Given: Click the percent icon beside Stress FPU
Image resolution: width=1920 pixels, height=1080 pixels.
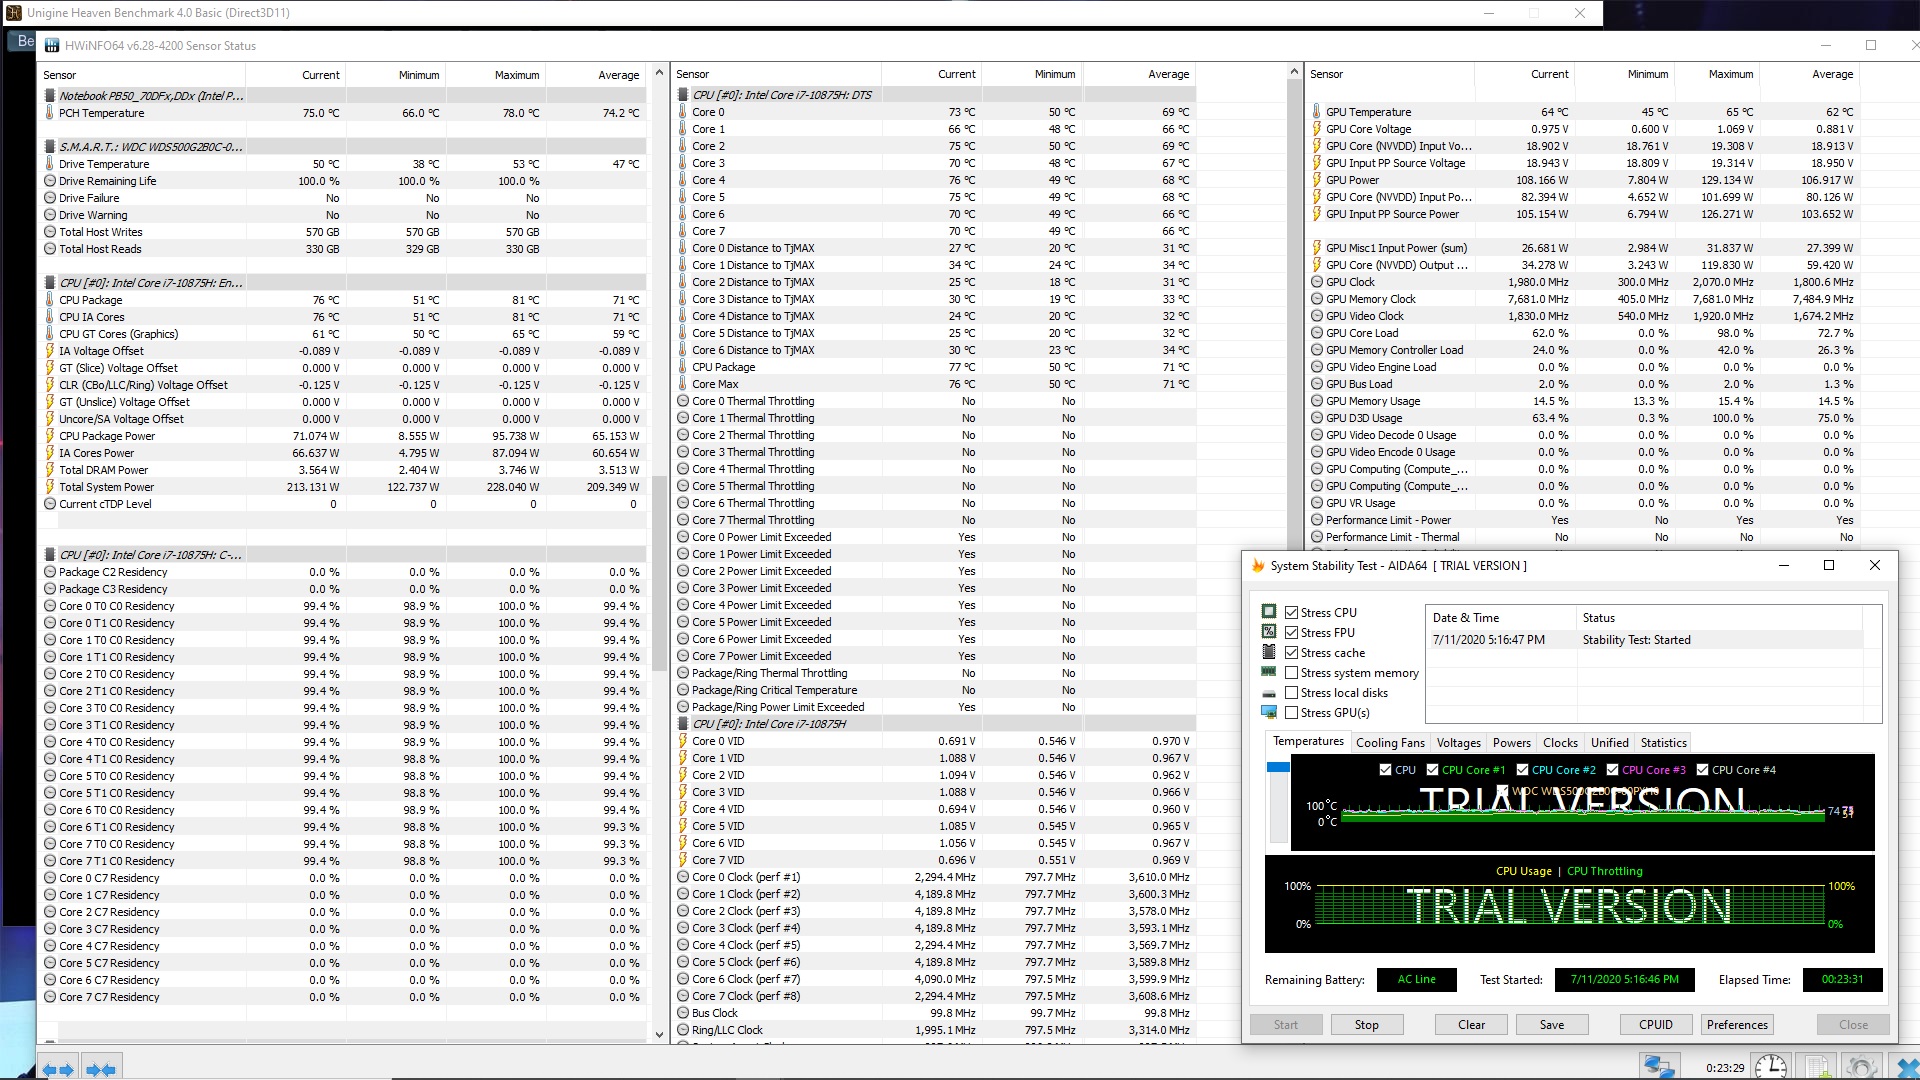Looking at the screenshot, I should [x=1269, y=632].
